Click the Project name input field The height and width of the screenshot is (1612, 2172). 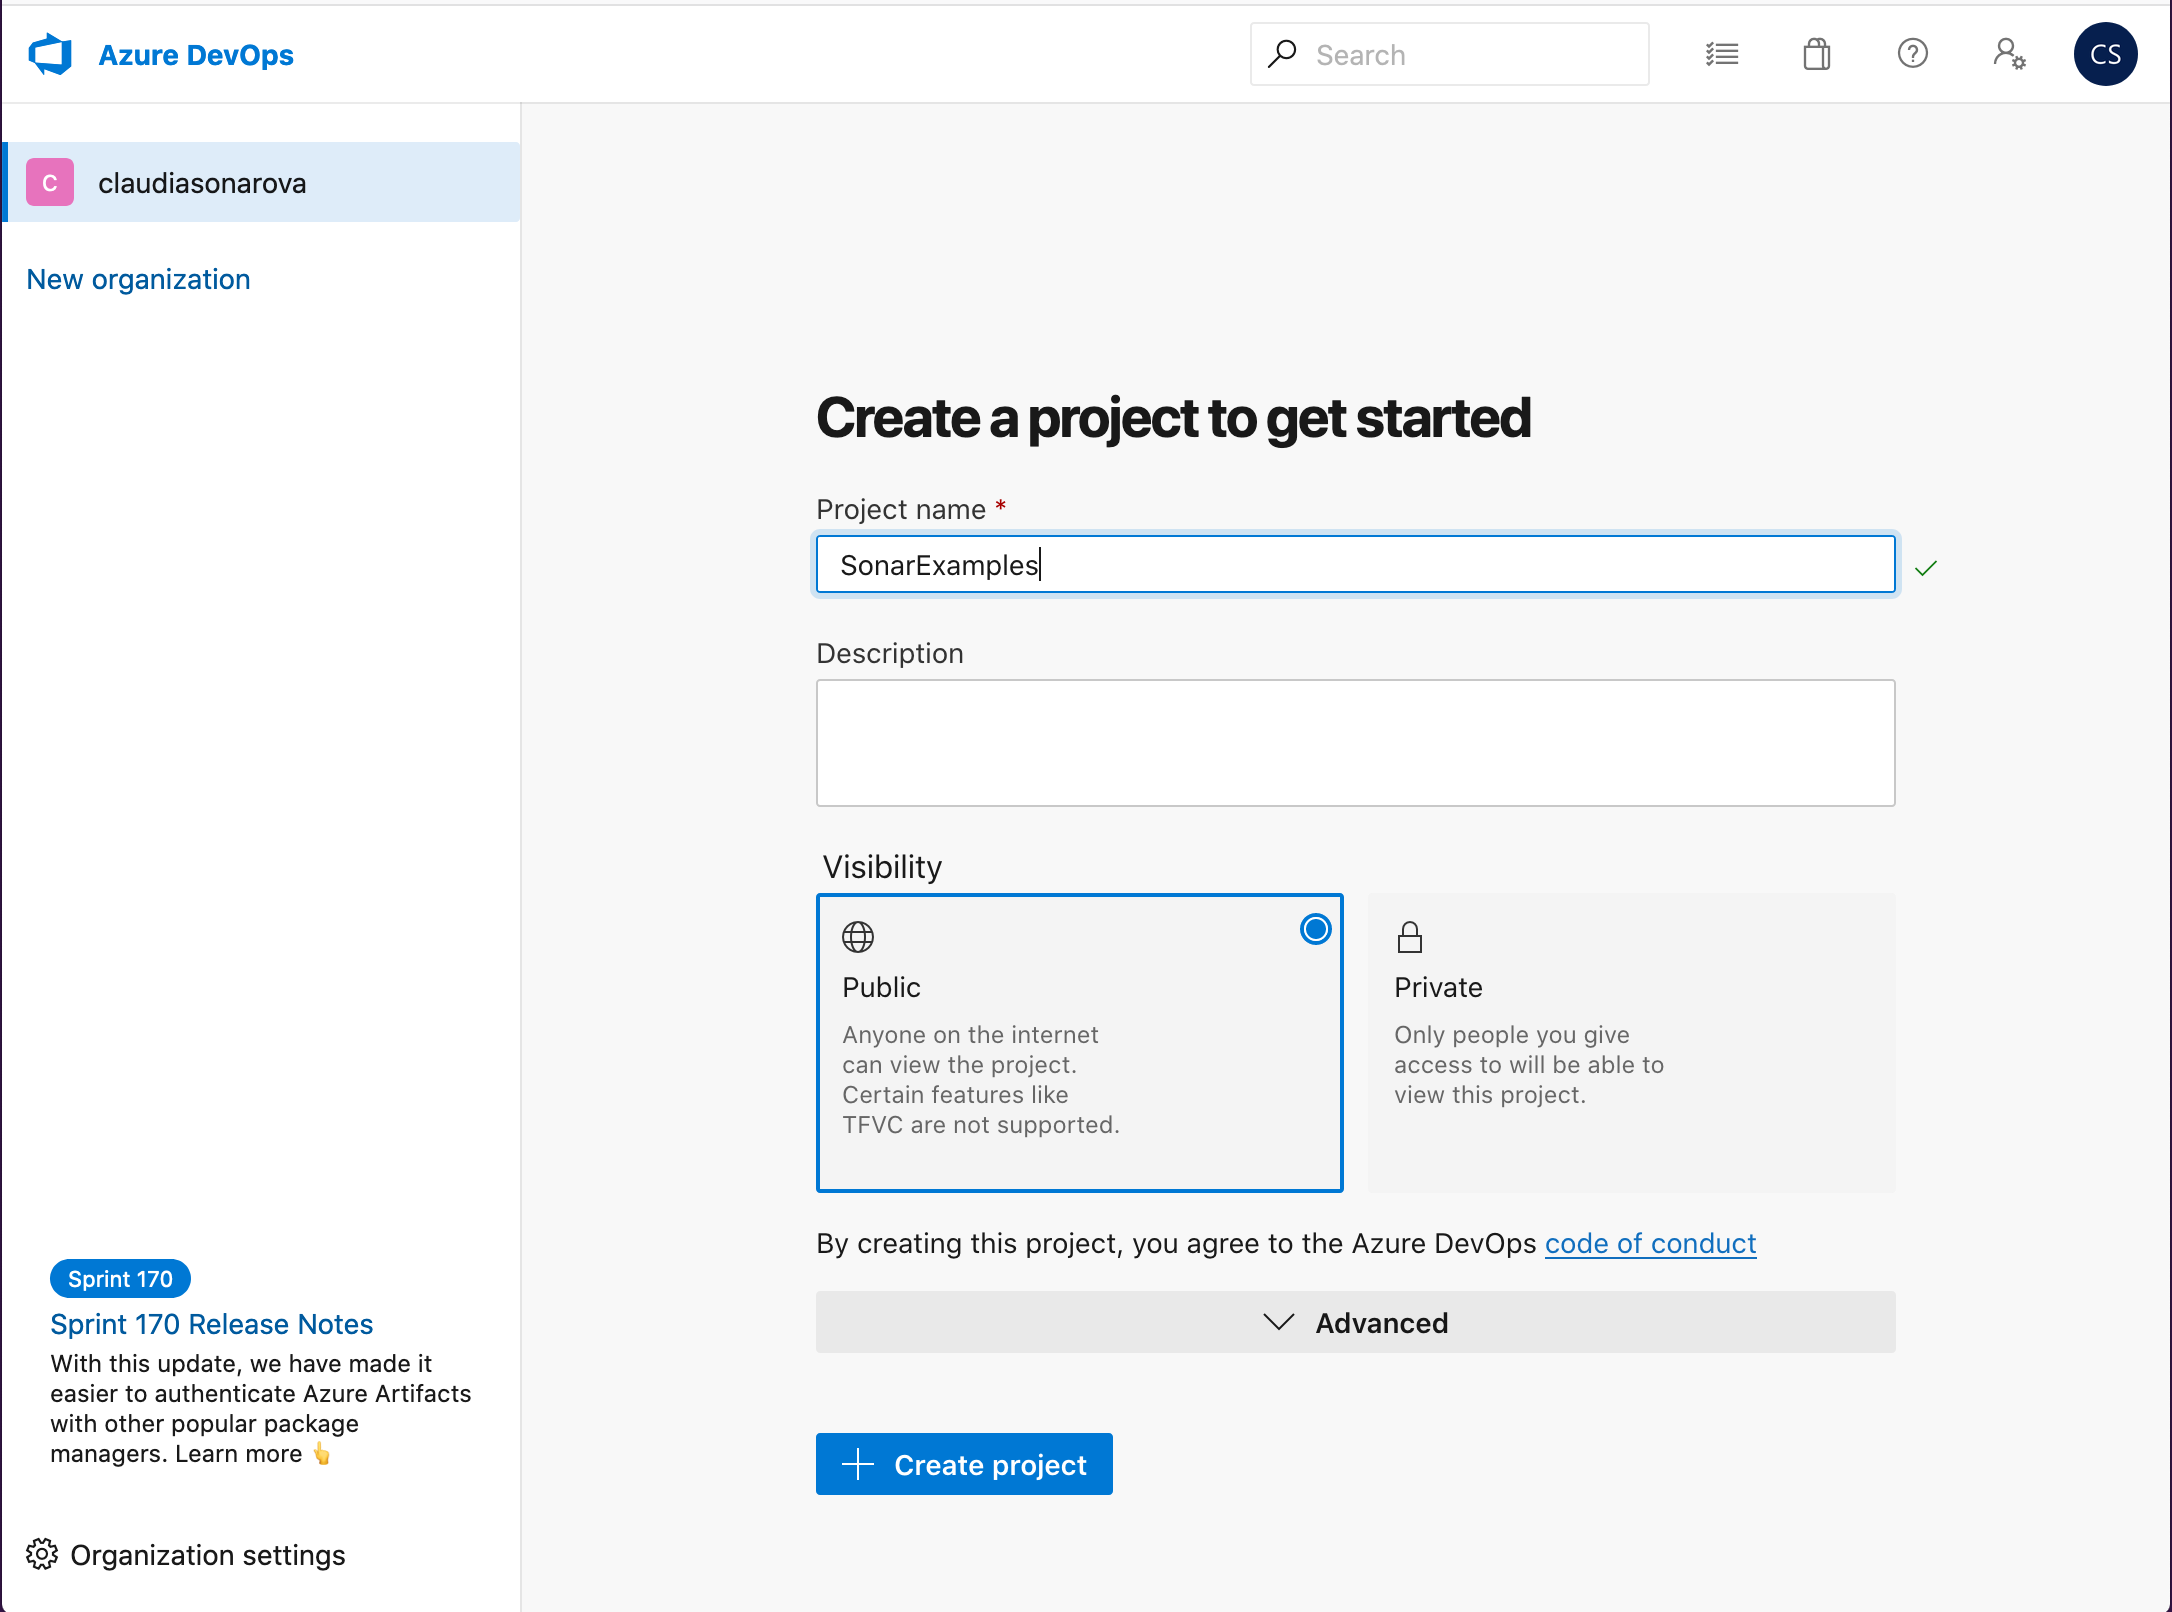1354,564
